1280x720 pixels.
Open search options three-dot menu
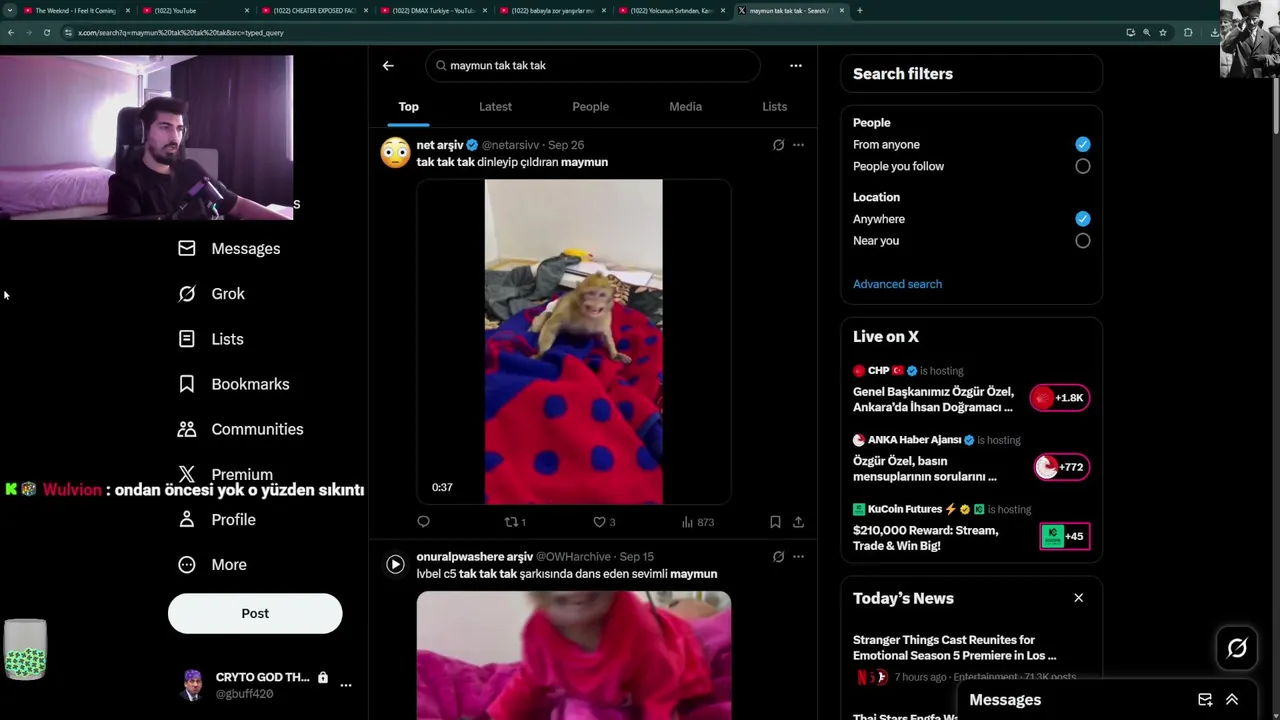[796, 66]
